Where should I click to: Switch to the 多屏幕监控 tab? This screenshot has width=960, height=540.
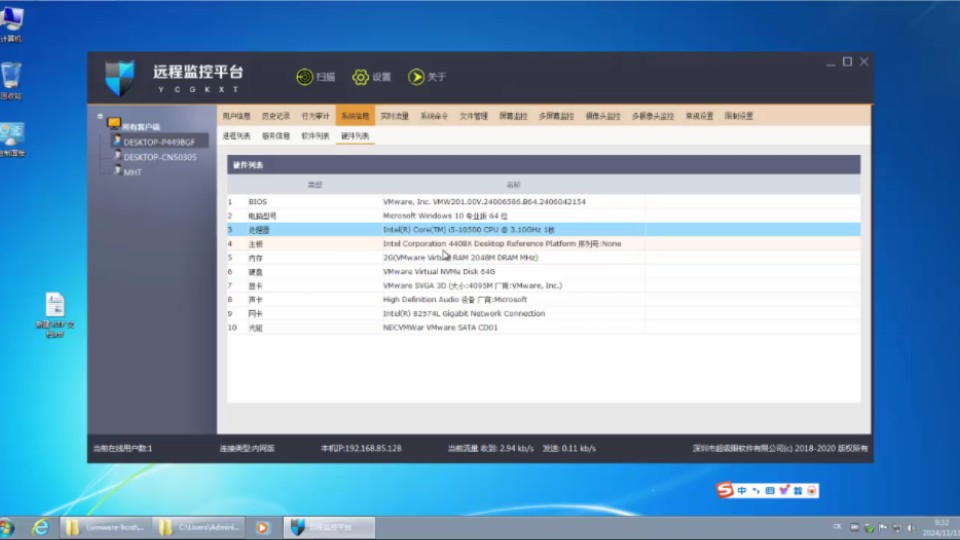tap(557, 116)
